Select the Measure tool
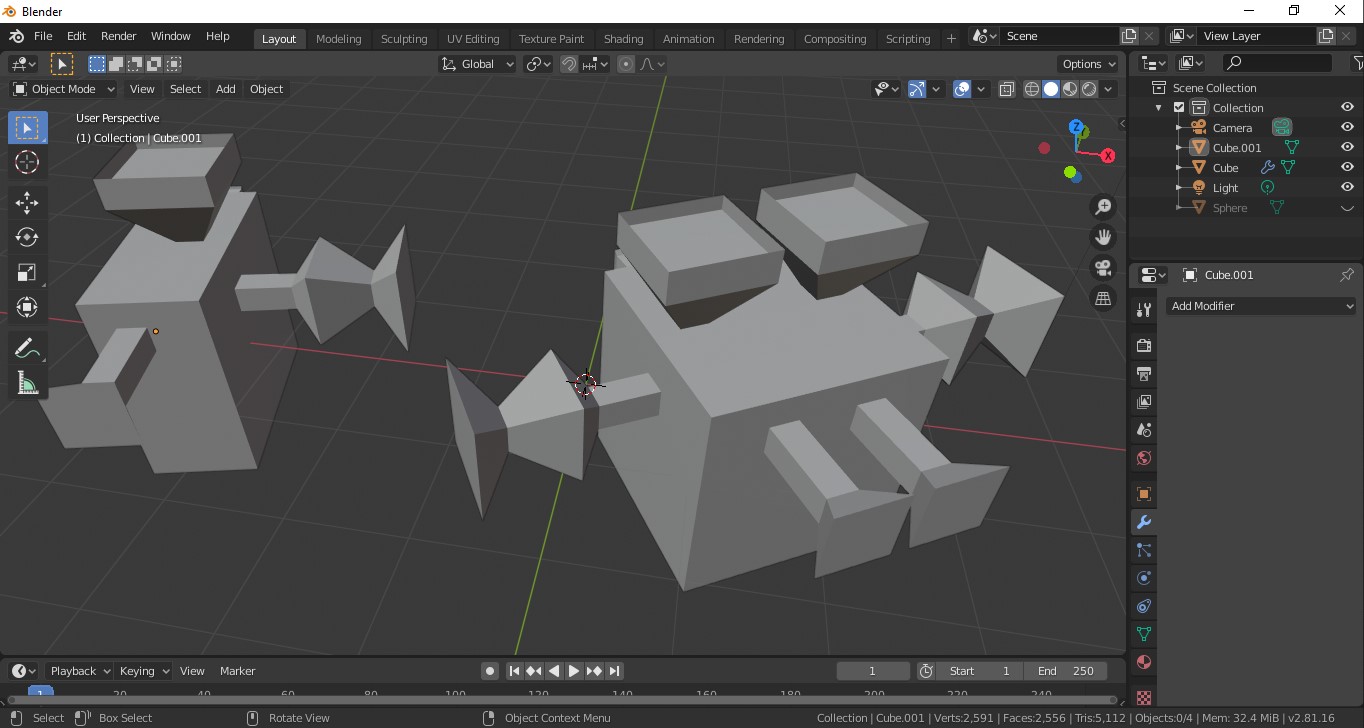The image size is (1364, 728). point(27,382)
